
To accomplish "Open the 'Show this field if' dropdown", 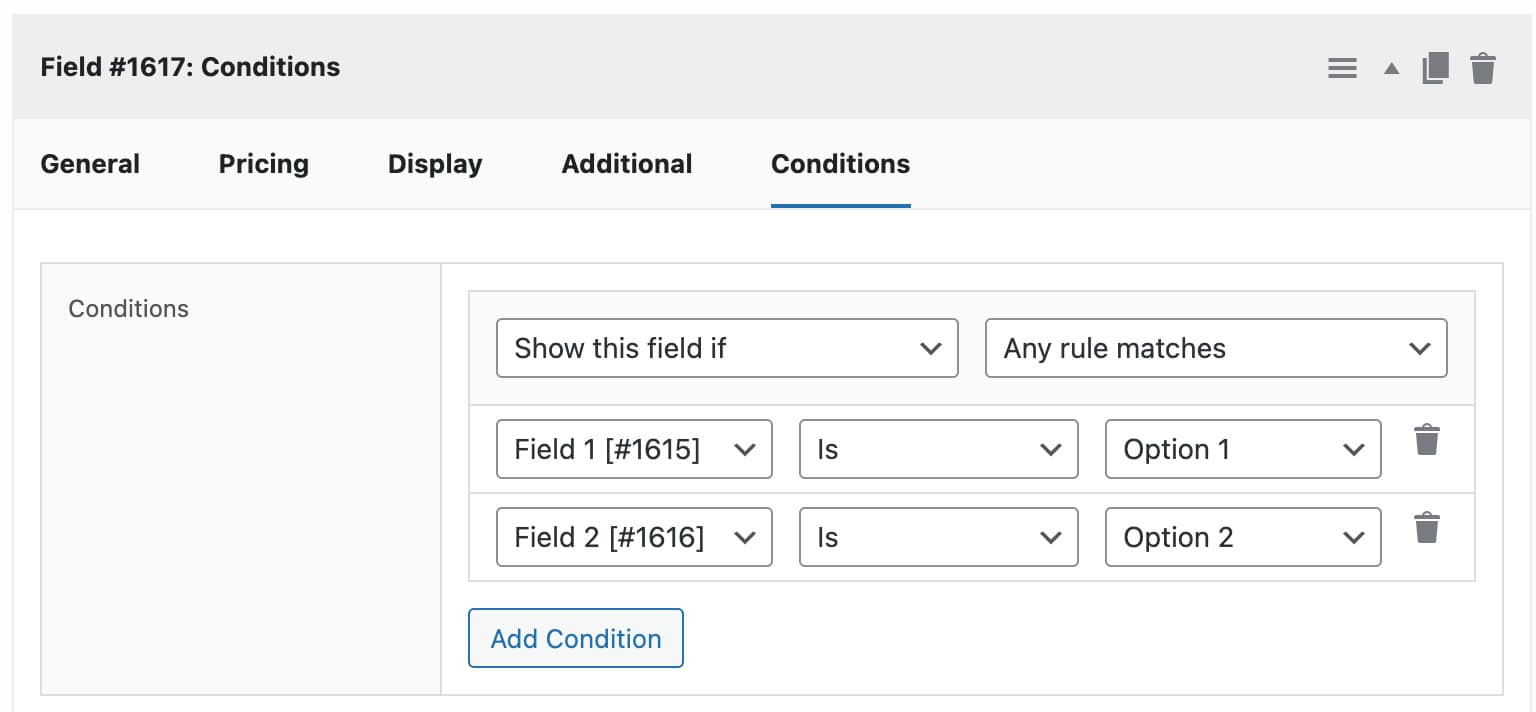I will coord(727,348).
